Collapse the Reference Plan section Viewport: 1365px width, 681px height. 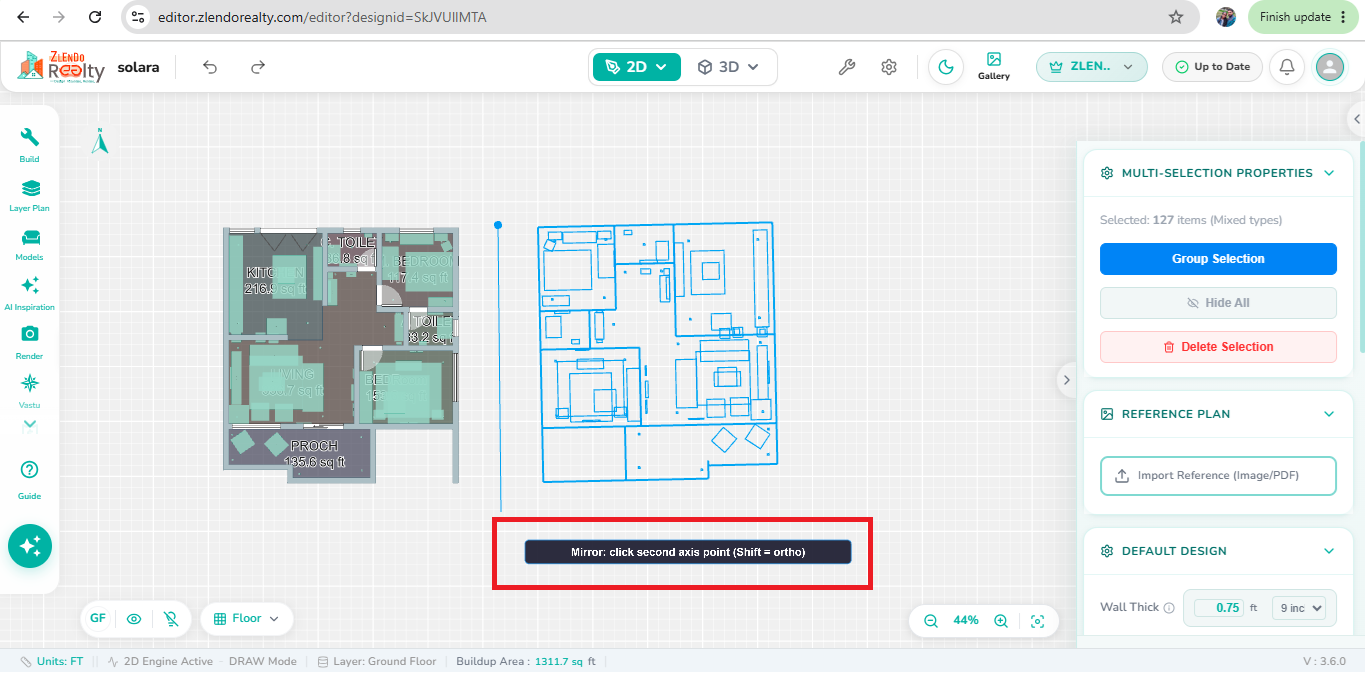coord(1329,414)
